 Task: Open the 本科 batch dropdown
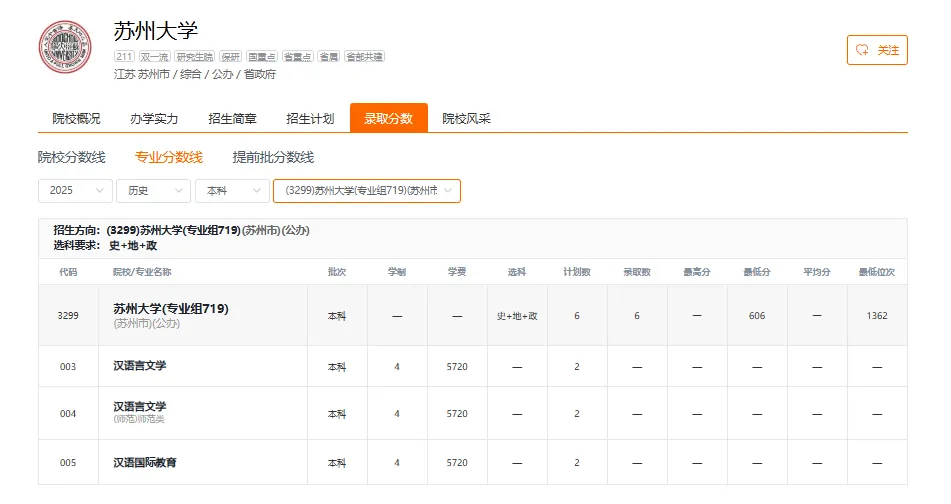click(232, 190)
